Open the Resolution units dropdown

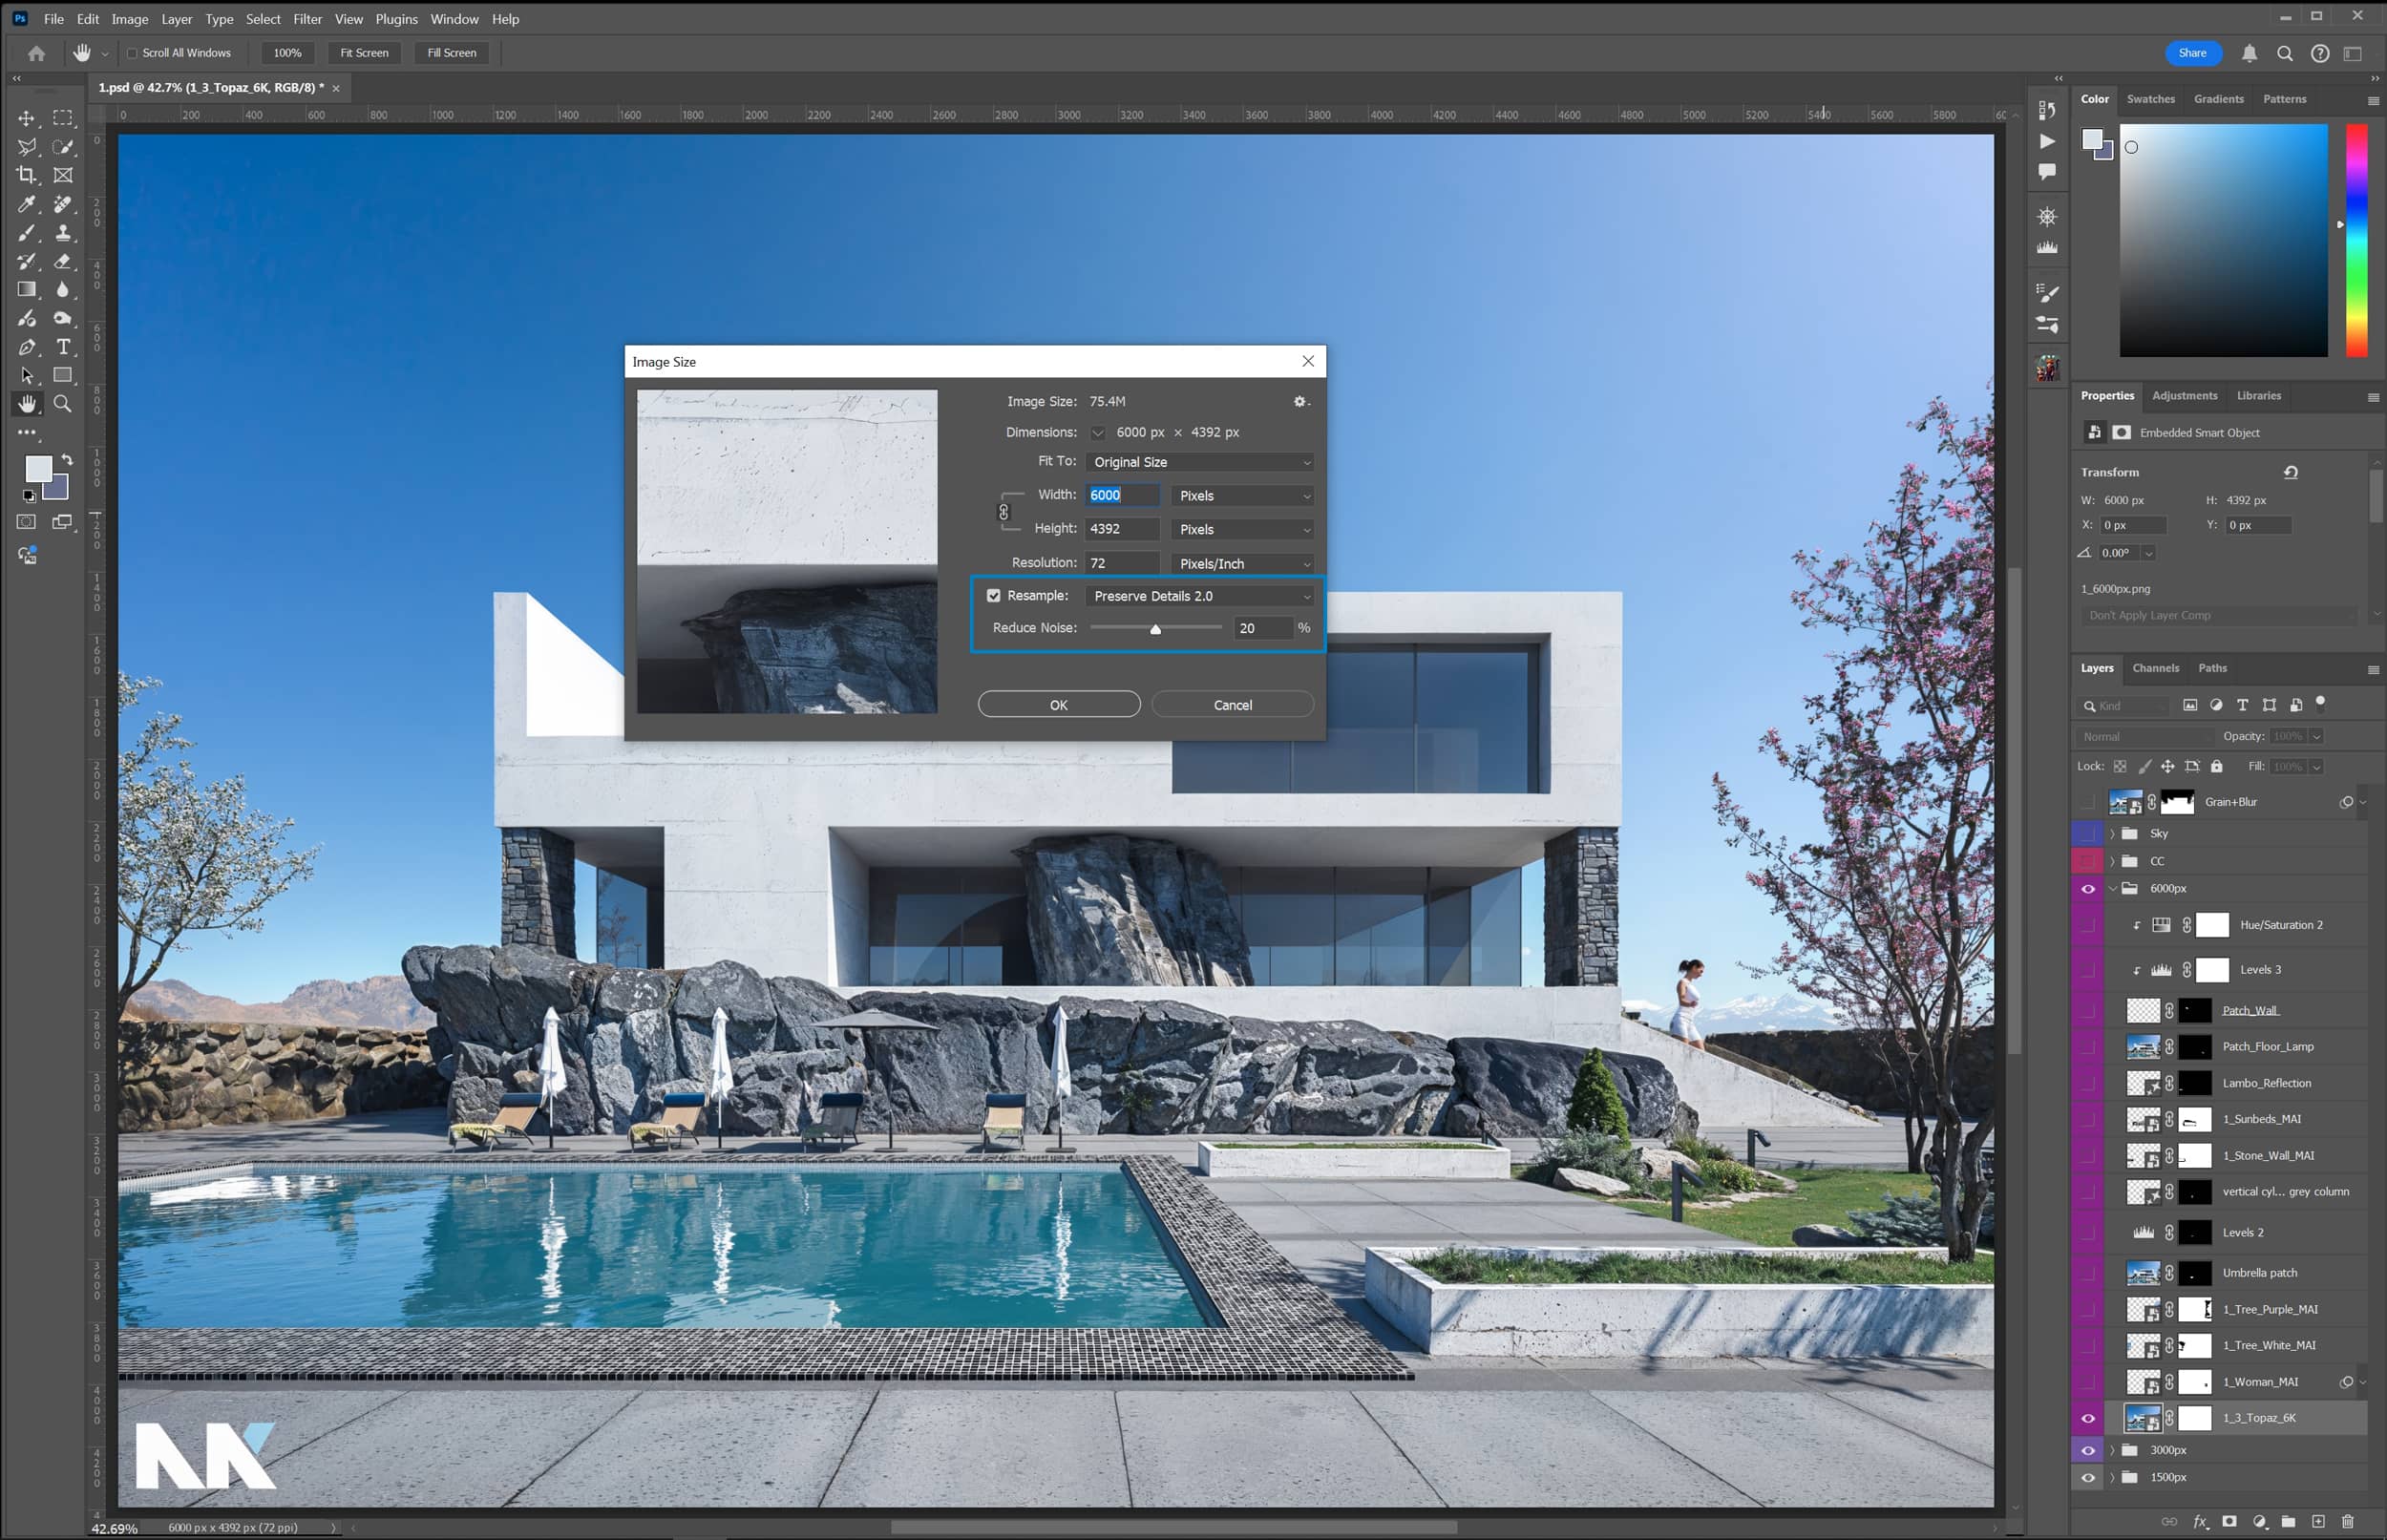point(1243,564)
